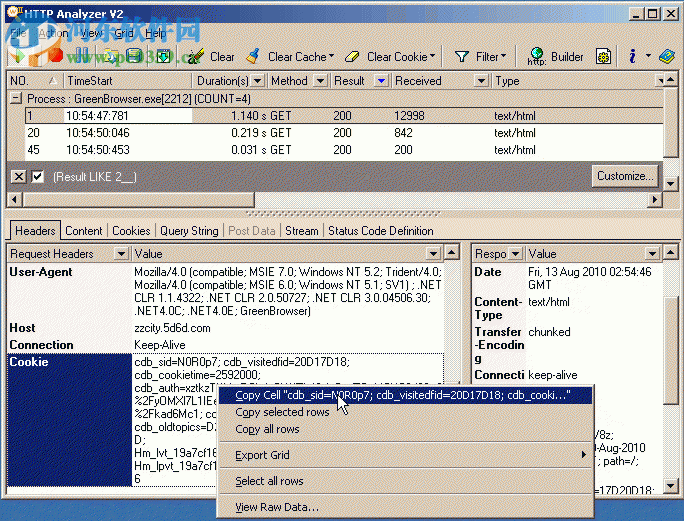Switch to the Cookies tab
Viewport: 684px width, 521px height.
click(x=131, y=231)
